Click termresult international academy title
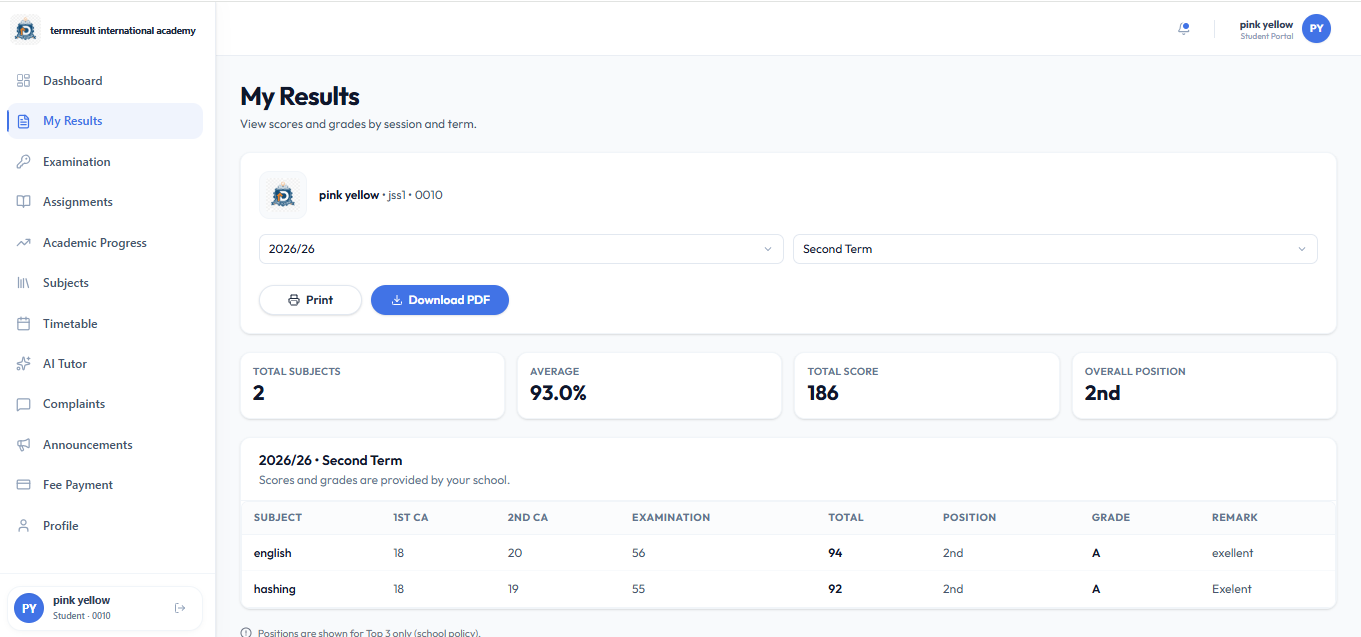 click(123, 31)
